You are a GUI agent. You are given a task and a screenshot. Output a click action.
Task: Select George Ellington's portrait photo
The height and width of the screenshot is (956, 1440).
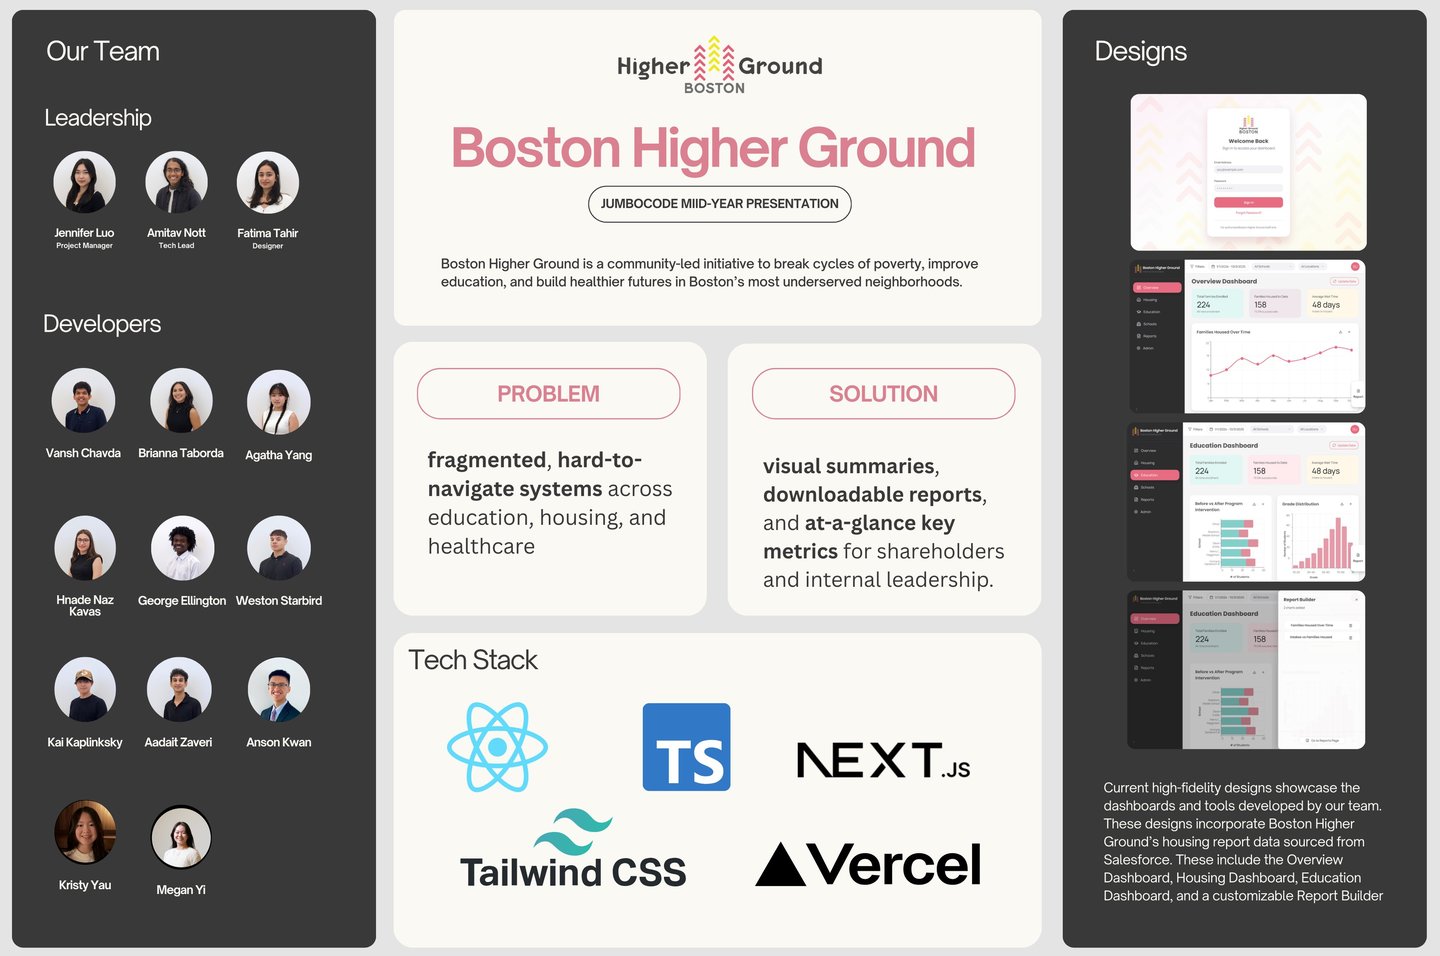point(182,548)
